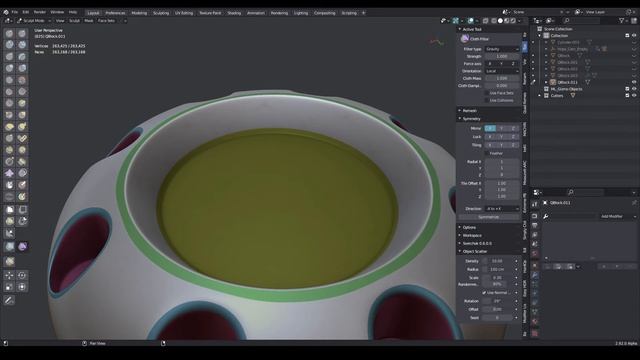Select the Draw sculpt brush
The width and height of the screenshot is (640, 360).
coord(9,33)
